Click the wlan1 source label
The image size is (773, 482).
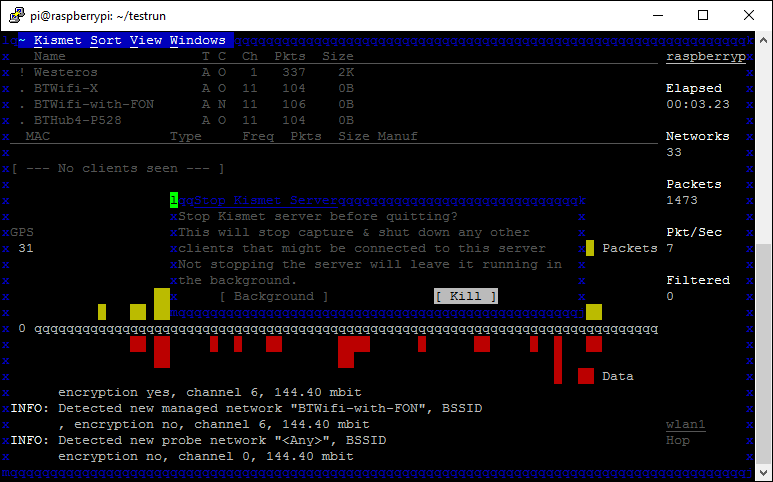pos(685,424)
